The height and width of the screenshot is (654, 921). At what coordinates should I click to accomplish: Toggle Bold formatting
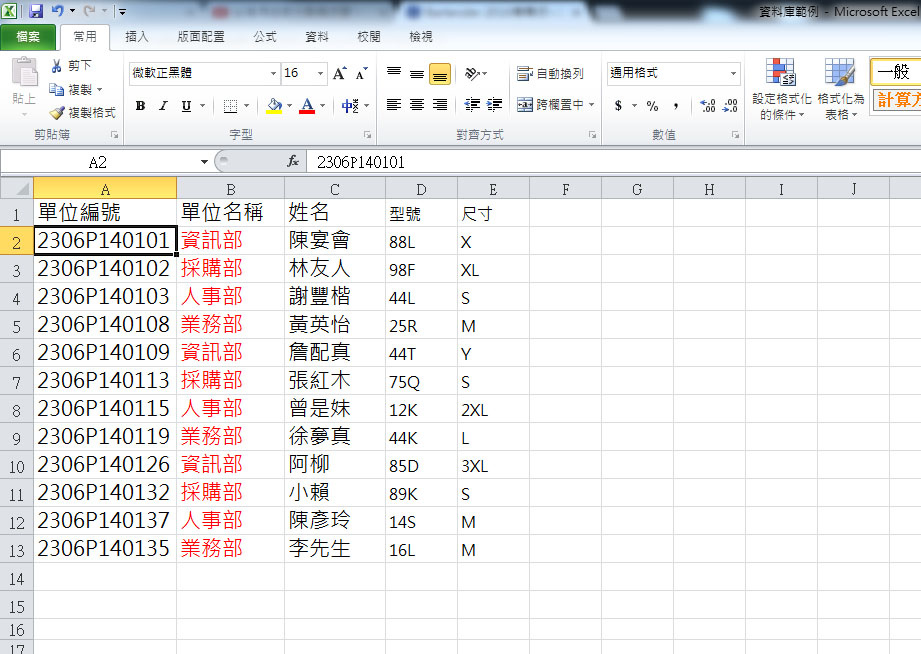[x=140, y=106]
